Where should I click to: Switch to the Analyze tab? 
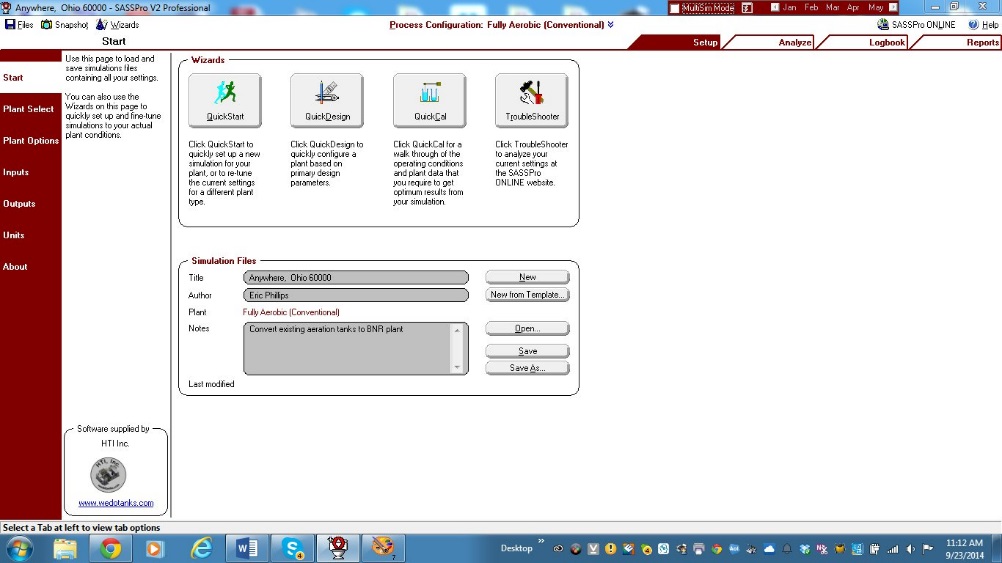(795, 42)
